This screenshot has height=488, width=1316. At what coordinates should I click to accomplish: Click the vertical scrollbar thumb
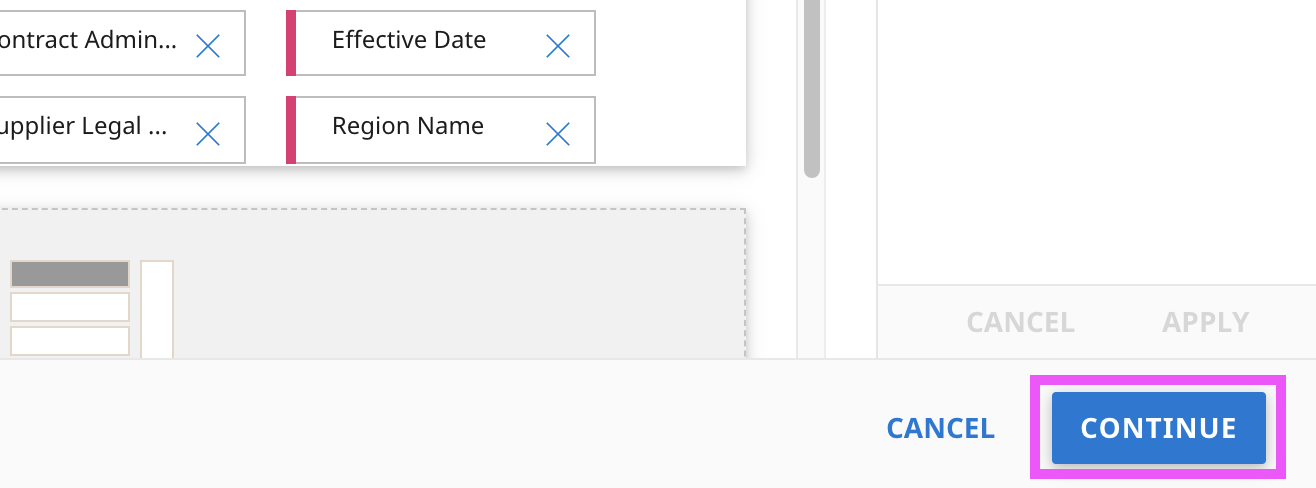coord(812,90)
